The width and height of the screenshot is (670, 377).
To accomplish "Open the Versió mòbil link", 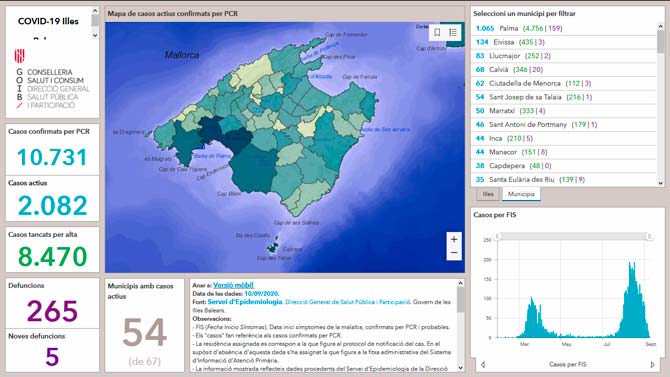I will tap(233, 285).
